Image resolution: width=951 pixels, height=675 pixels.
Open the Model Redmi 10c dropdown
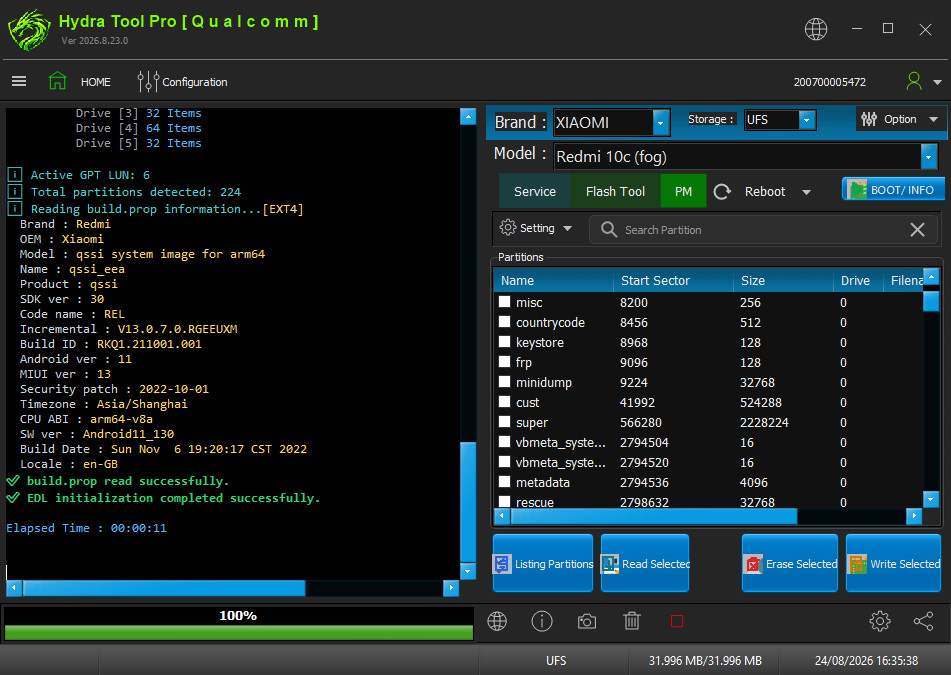click(929, 157)
